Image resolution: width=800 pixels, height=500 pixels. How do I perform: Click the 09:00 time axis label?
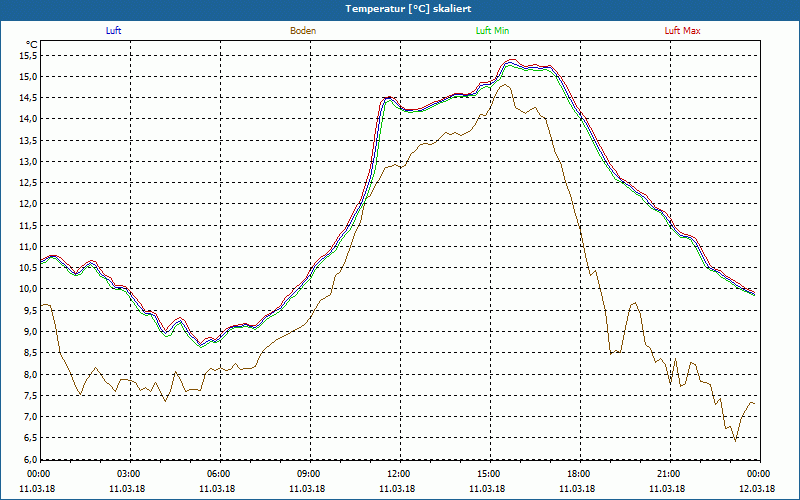[x=310, y=474]
